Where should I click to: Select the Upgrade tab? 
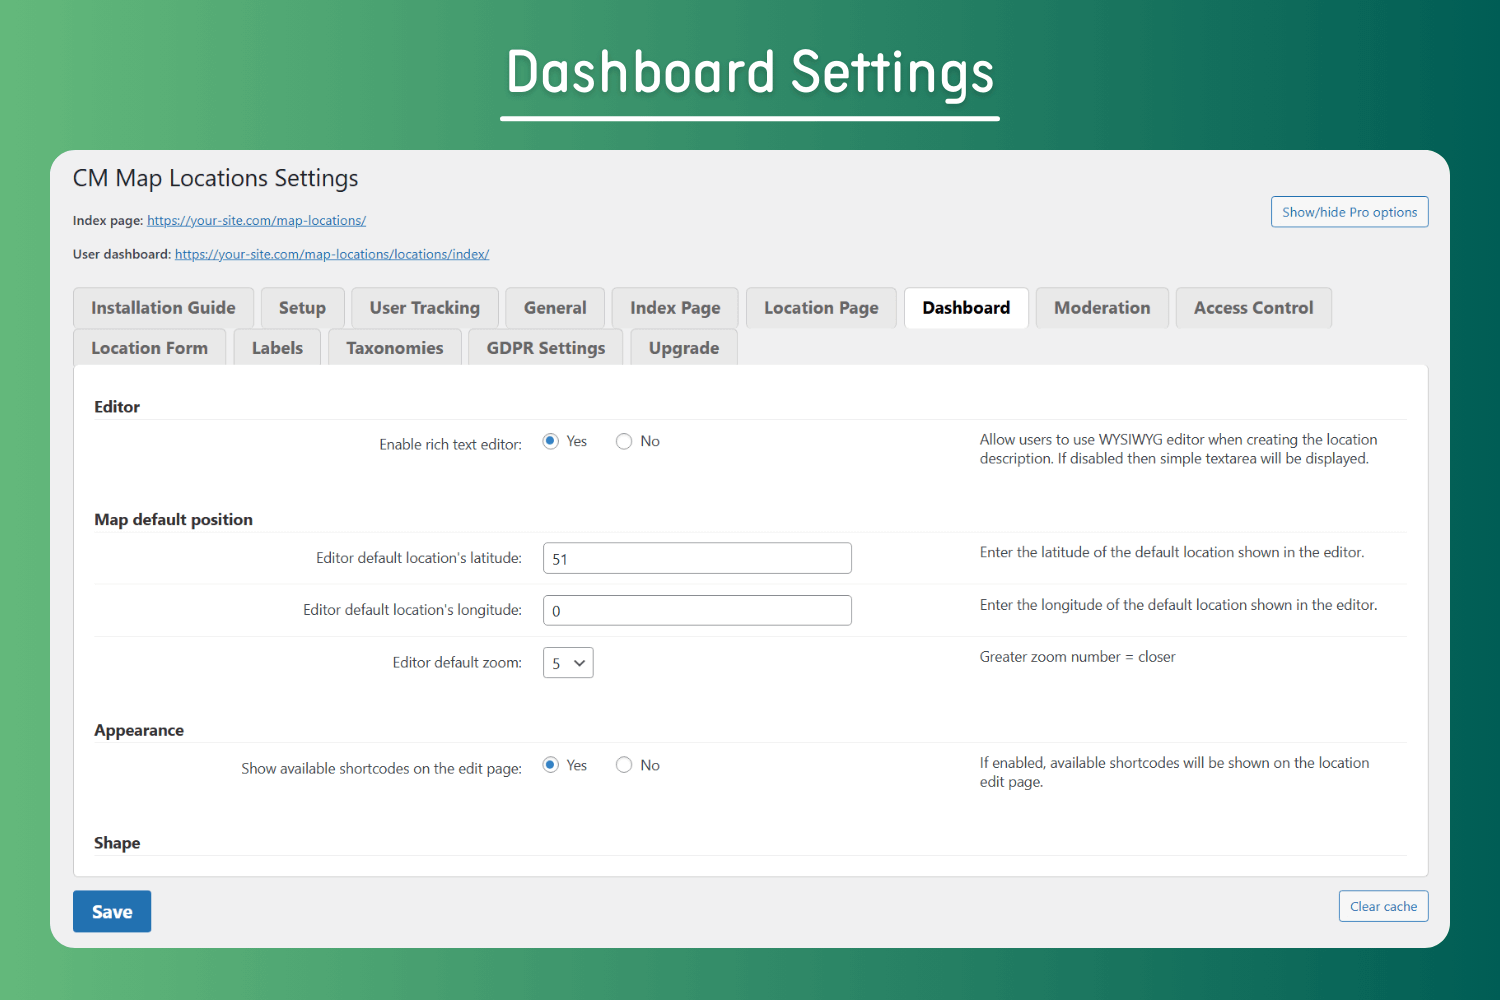684,348
